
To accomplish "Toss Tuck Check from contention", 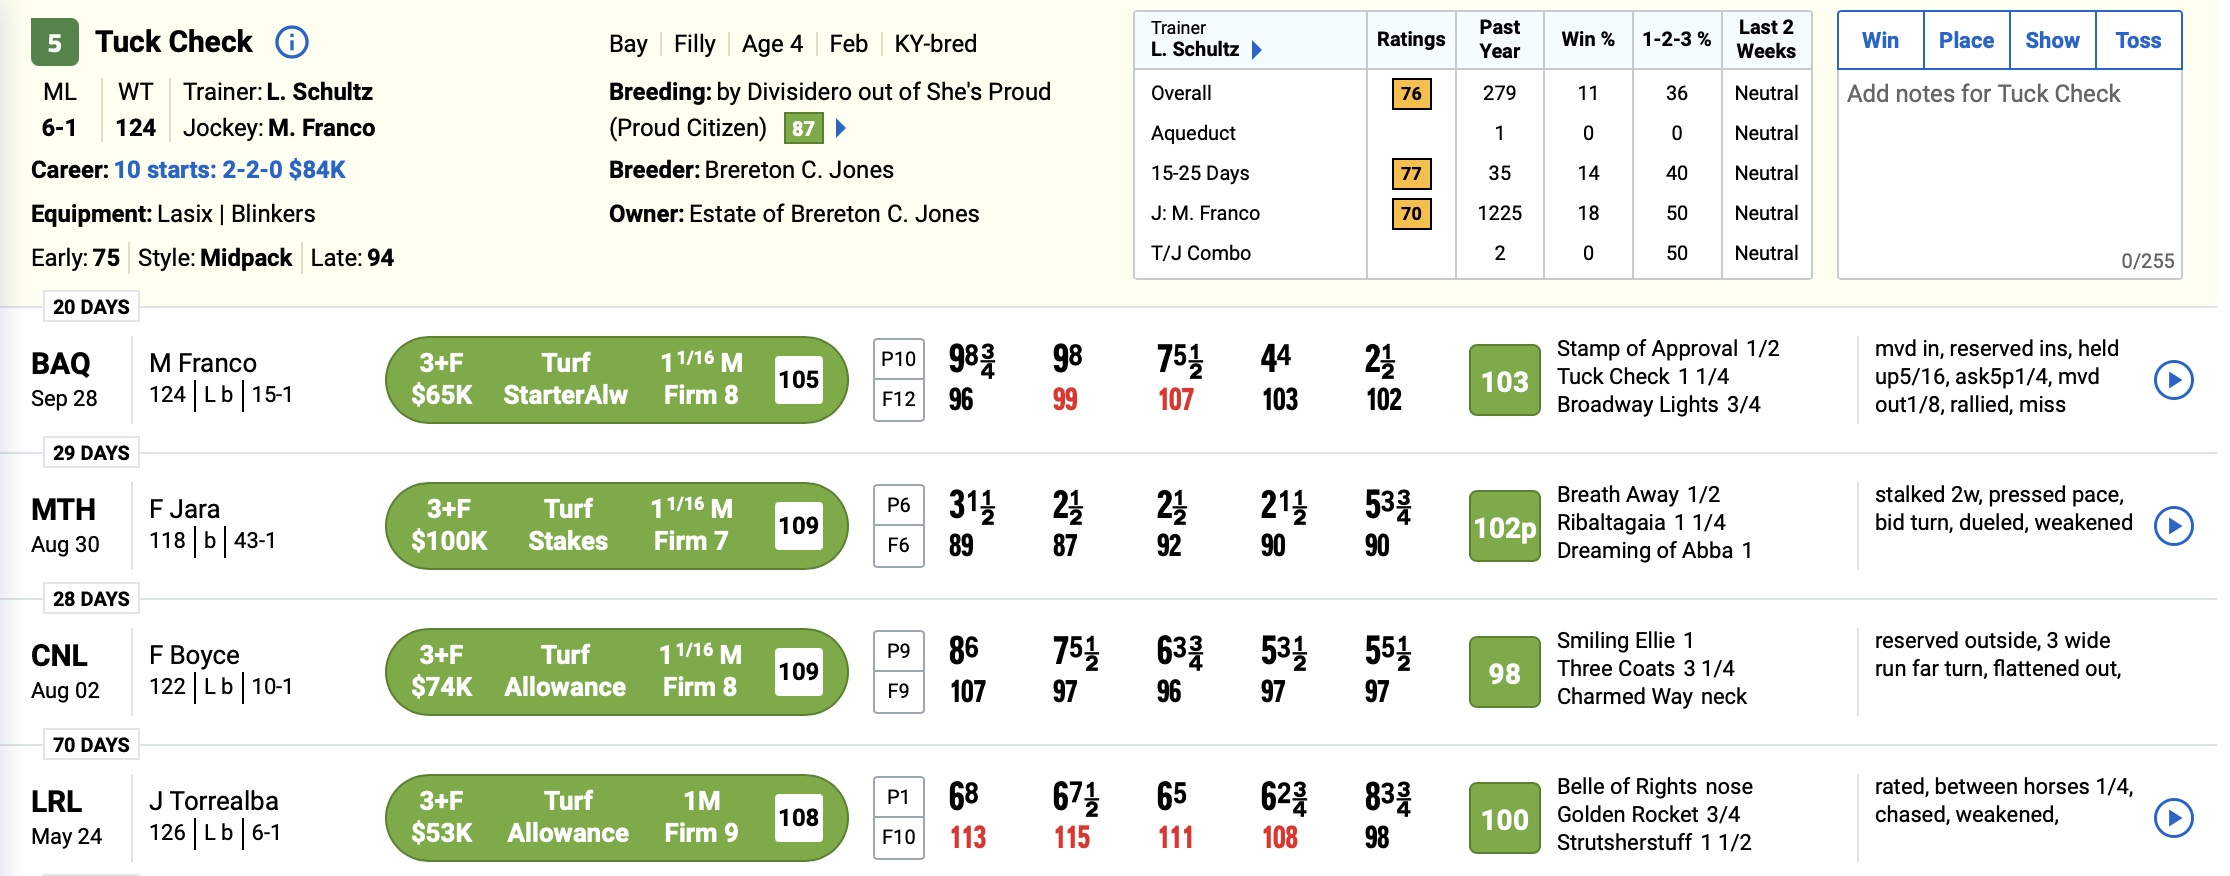I will [x=2138, y=41].
